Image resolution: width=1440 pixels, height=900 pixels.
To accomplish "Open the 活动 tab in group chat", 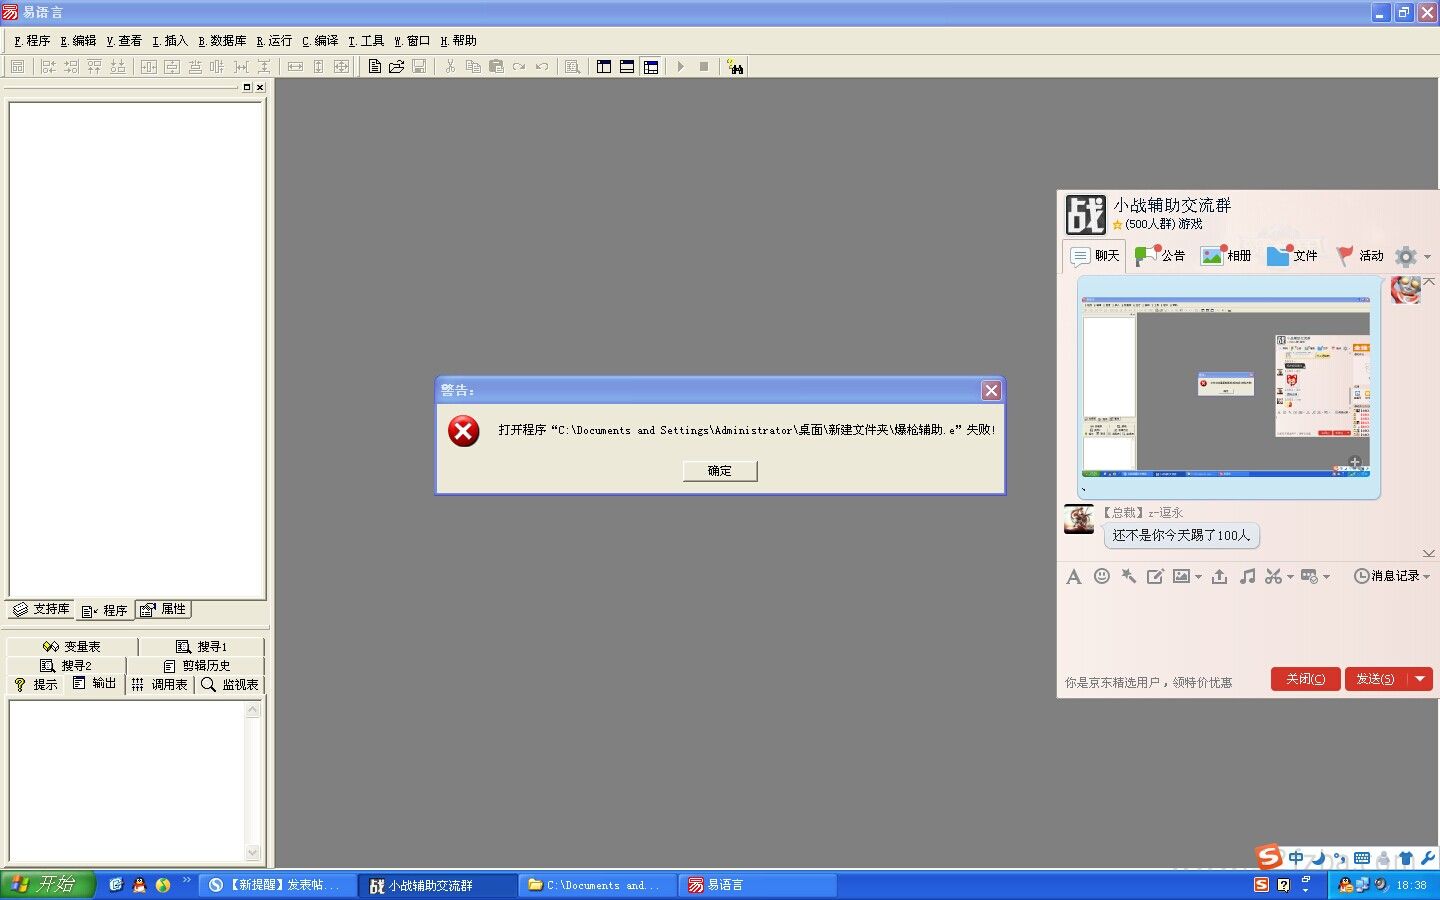I will [x=1360, y=256].
